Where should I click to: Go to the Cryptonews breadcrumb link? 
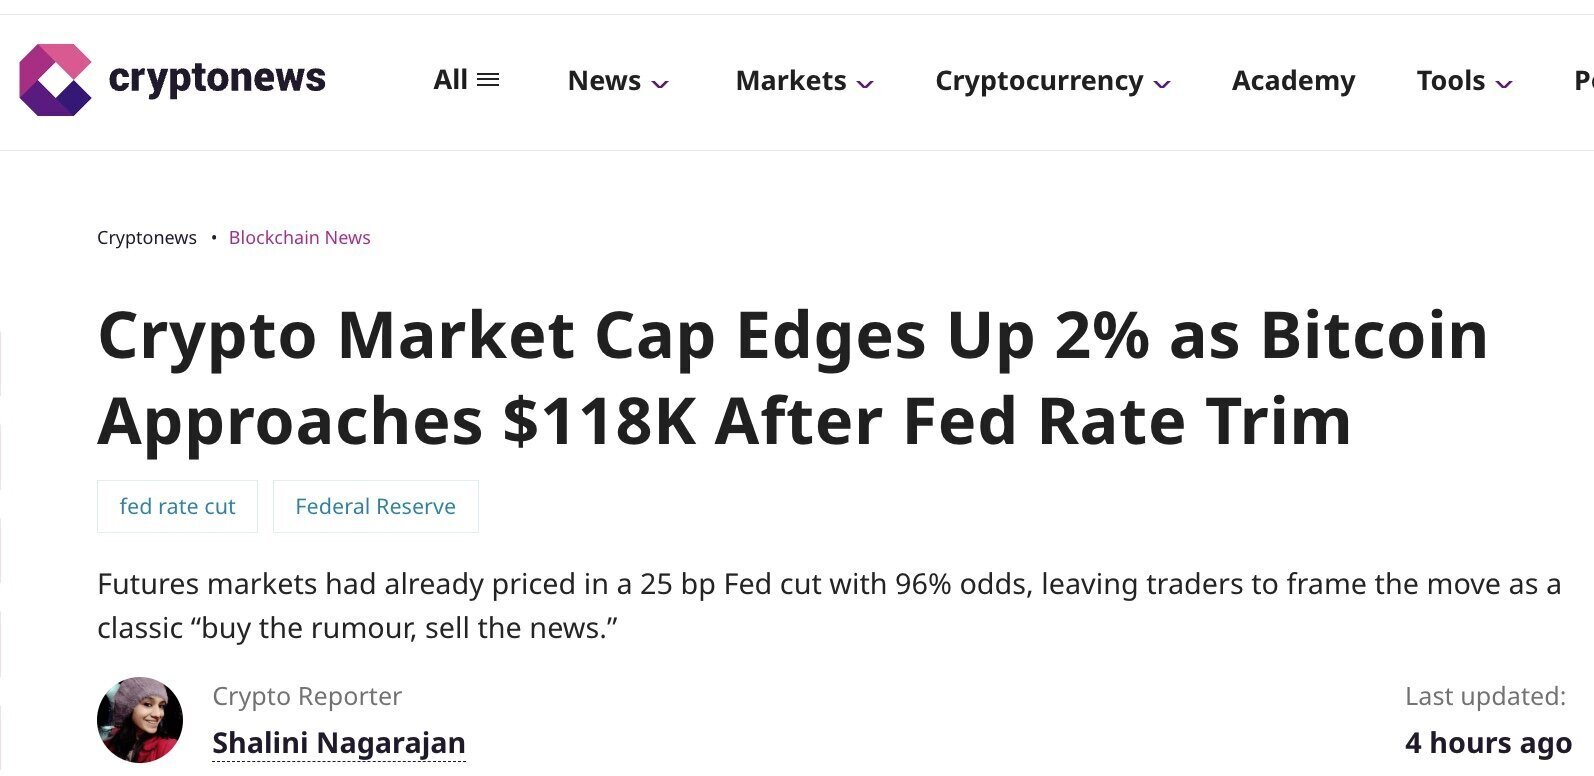coord(147,238)
